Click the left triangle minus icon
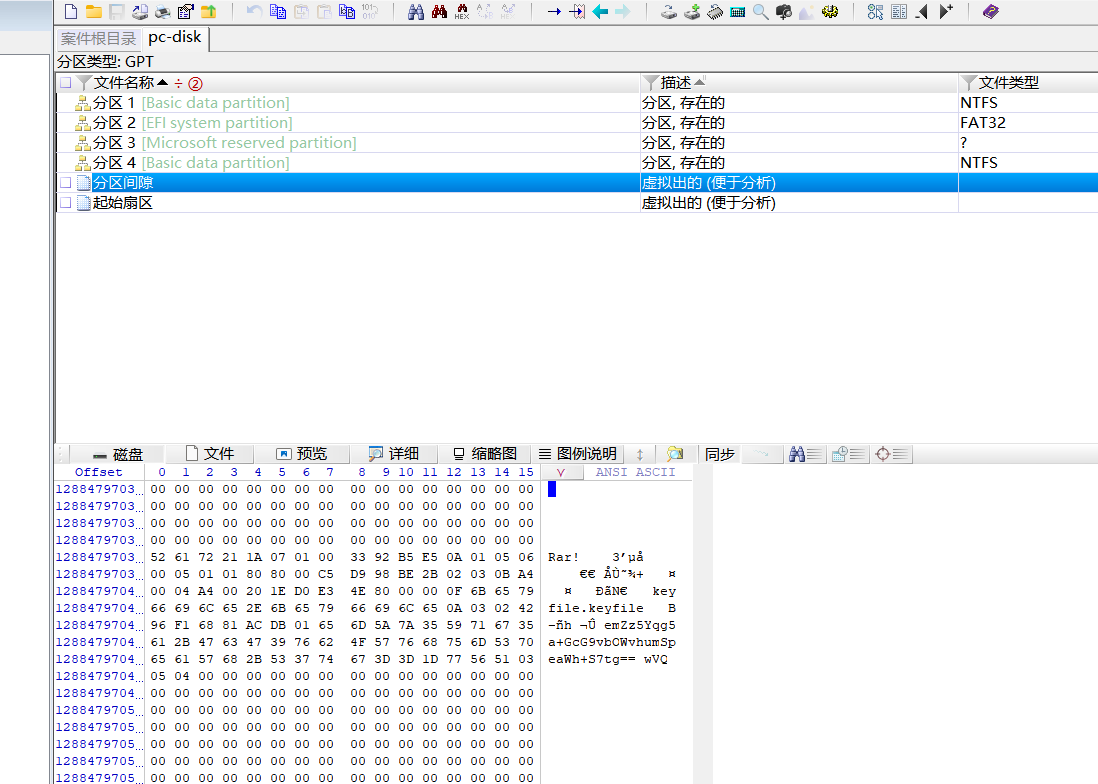1098x784 pixels. (x=922, y=11)
